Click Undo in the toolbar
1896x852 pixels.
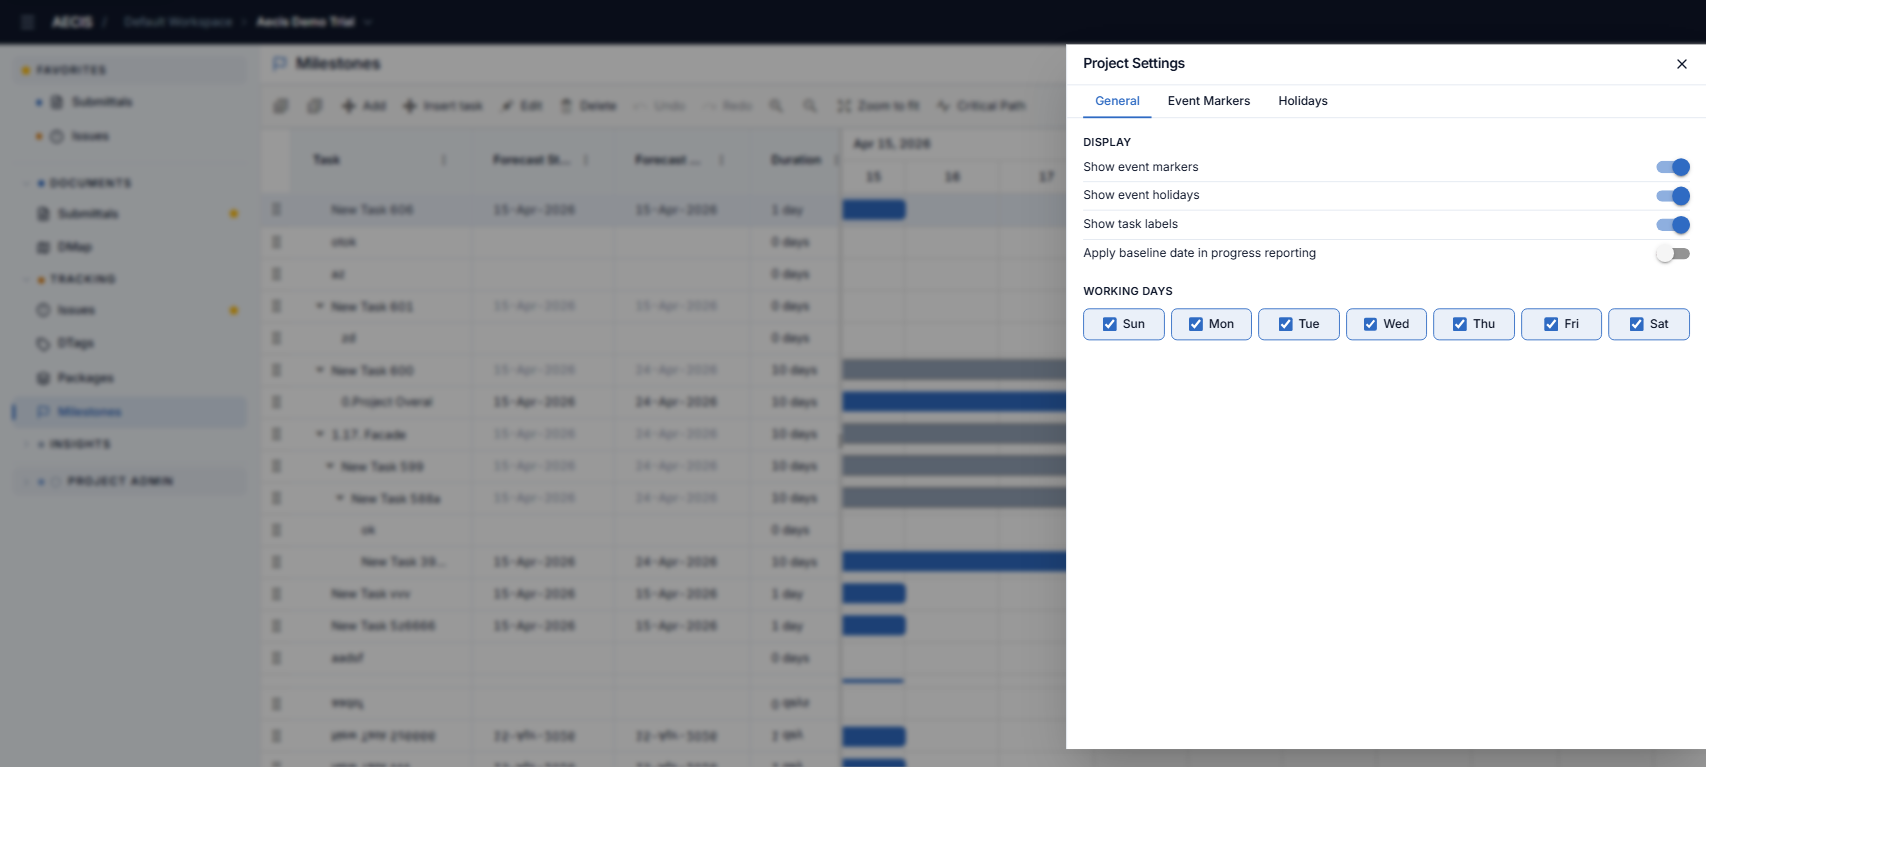[x=660, y=106]
